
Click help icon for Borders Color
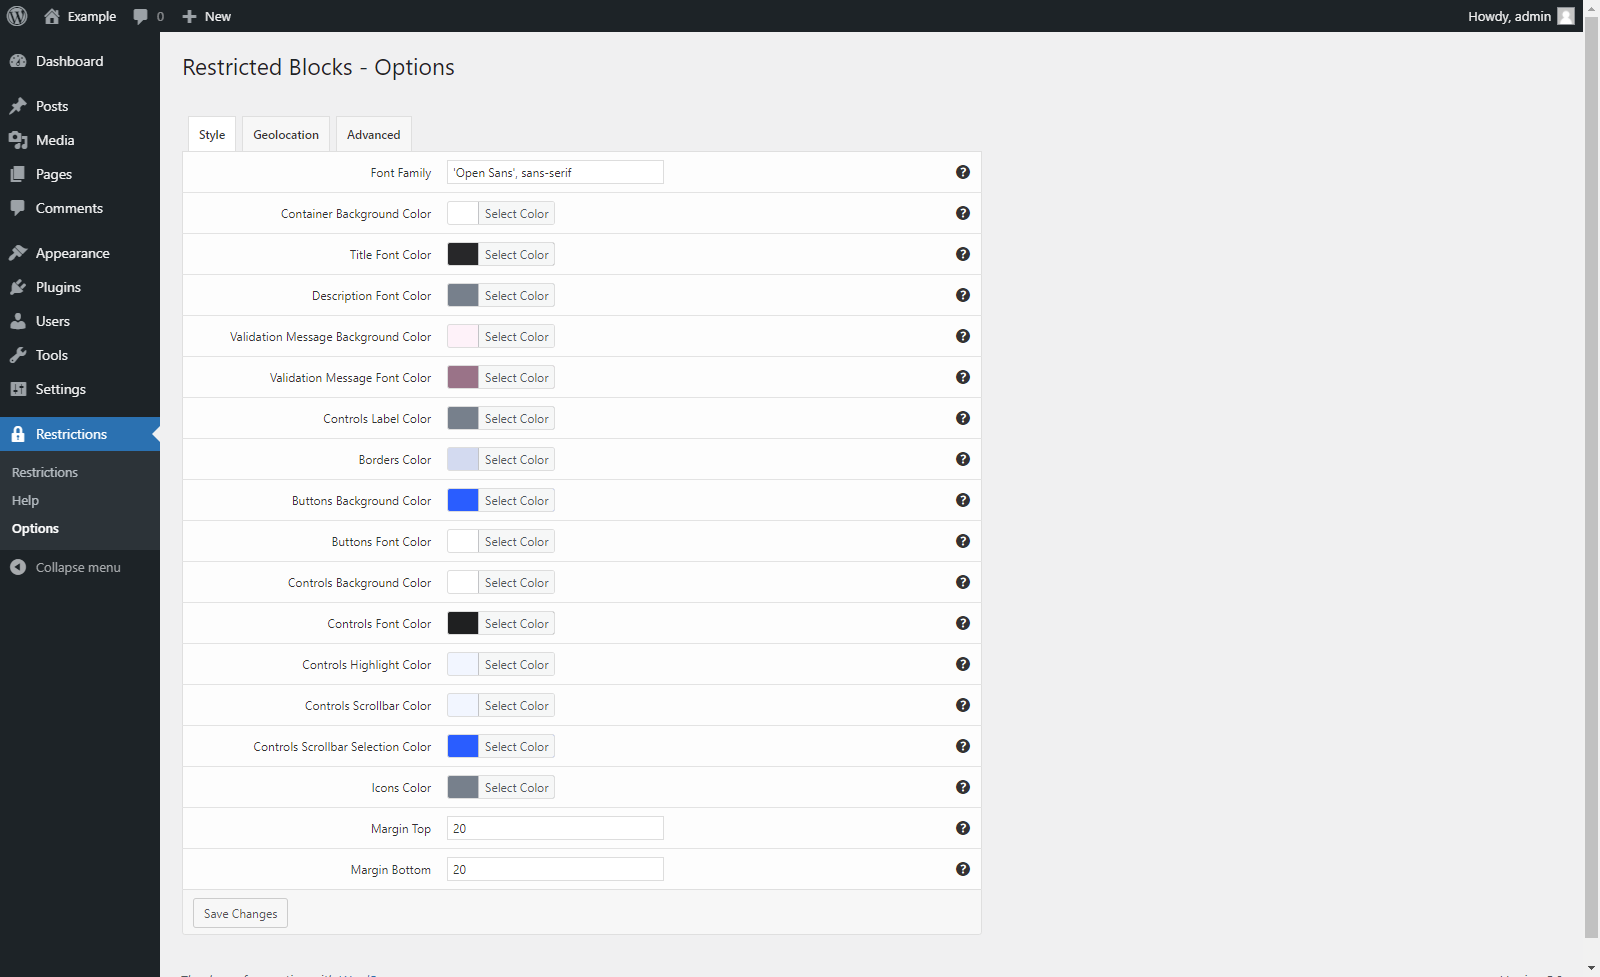point(962,459)
